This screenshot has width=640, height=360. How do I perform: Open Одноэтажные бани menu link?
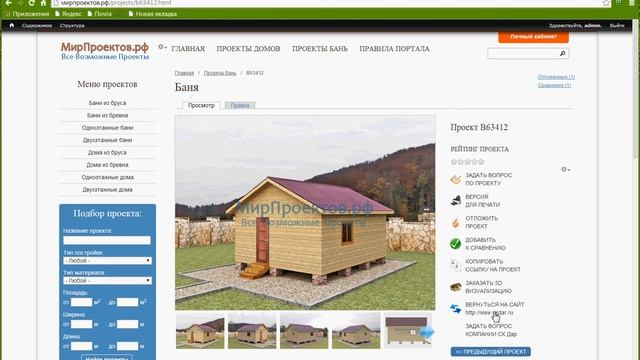107,128
